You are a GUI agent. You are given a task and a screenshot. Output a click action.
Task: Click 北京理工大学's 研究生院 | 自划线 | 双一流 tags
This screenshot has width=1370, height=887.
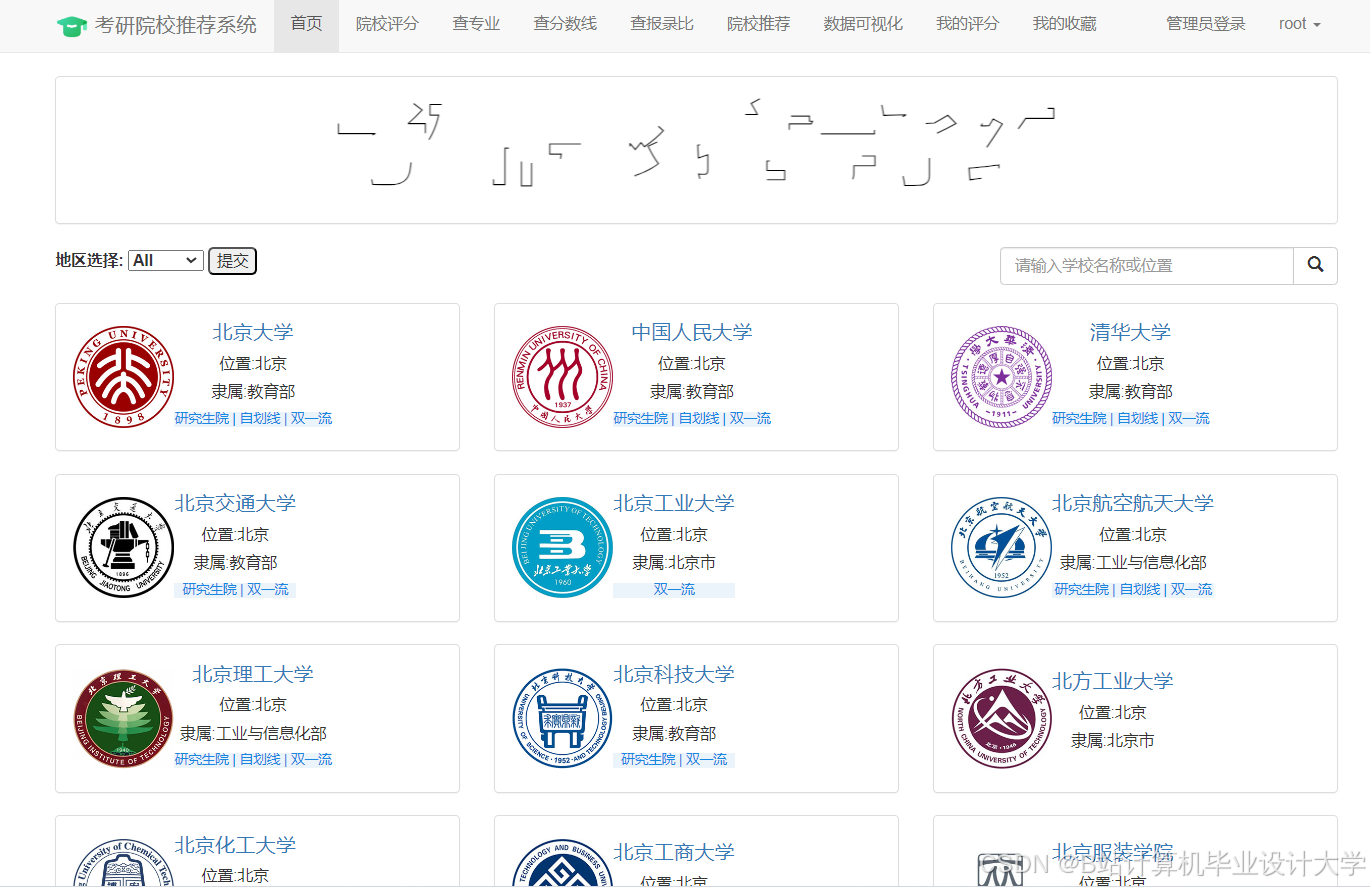tap(253, 759)
